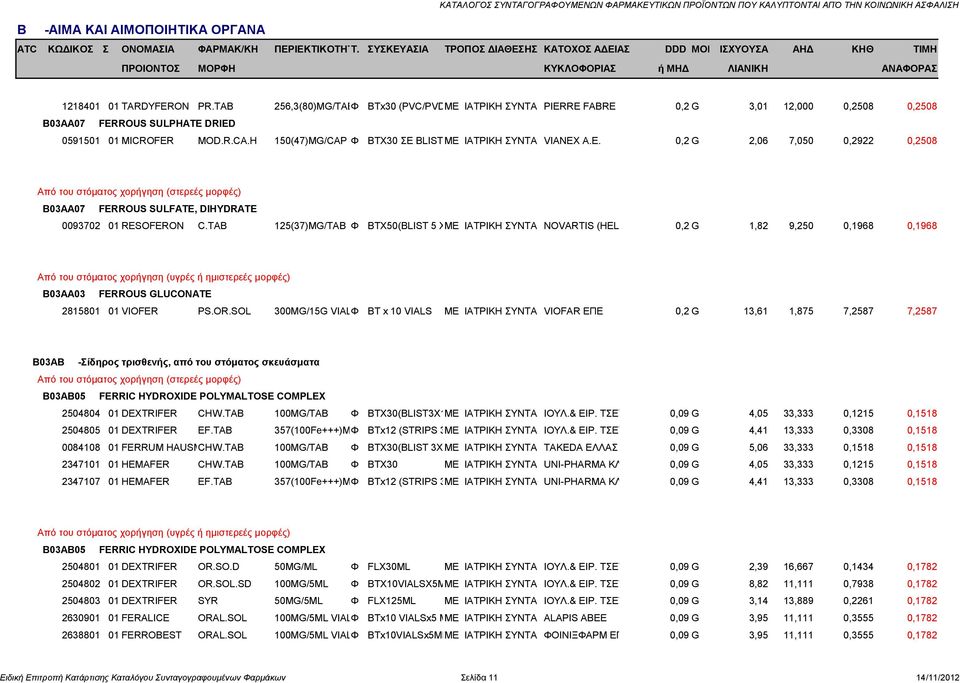The width and height of the screenshot is (960, 683).
Task: Click product code 2504805
Action: (80, 430)
